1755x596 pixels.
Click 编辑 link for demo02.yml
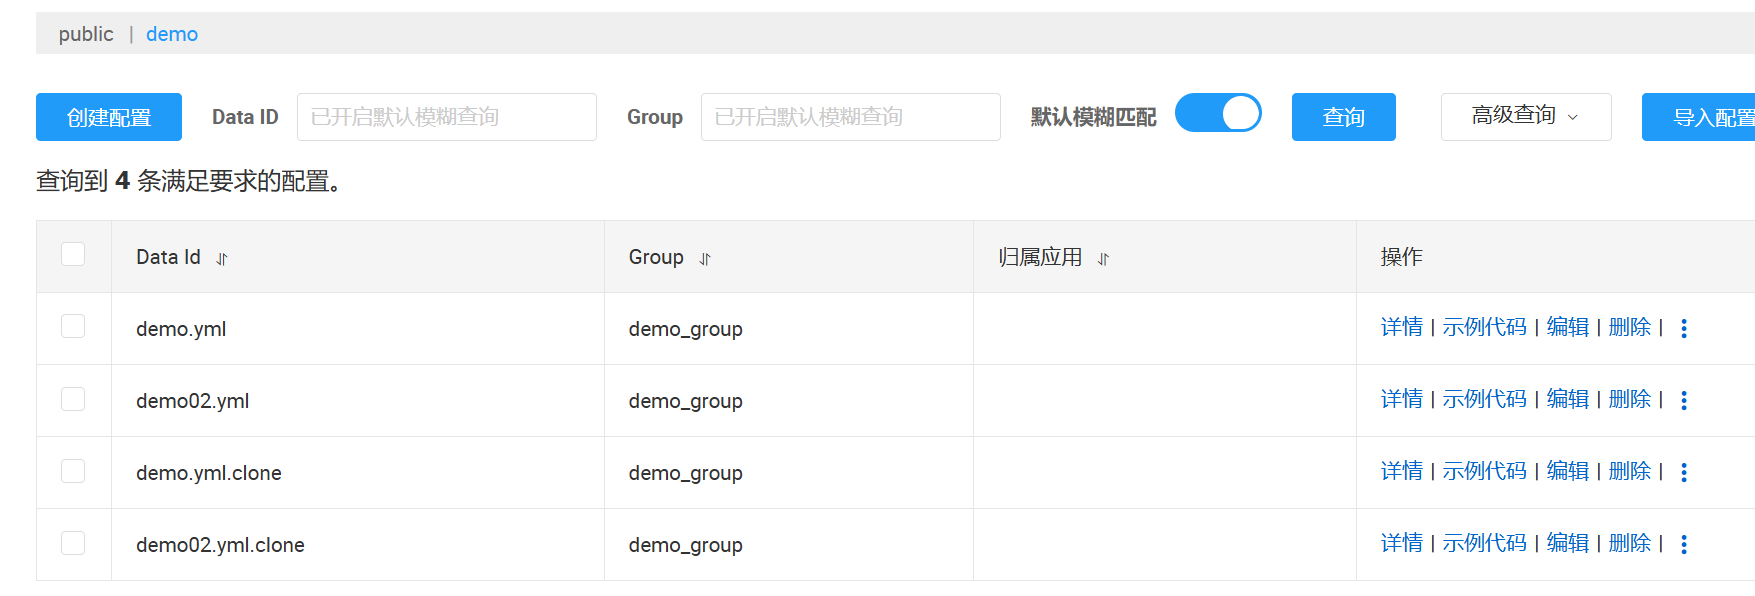coord(1567,399)
